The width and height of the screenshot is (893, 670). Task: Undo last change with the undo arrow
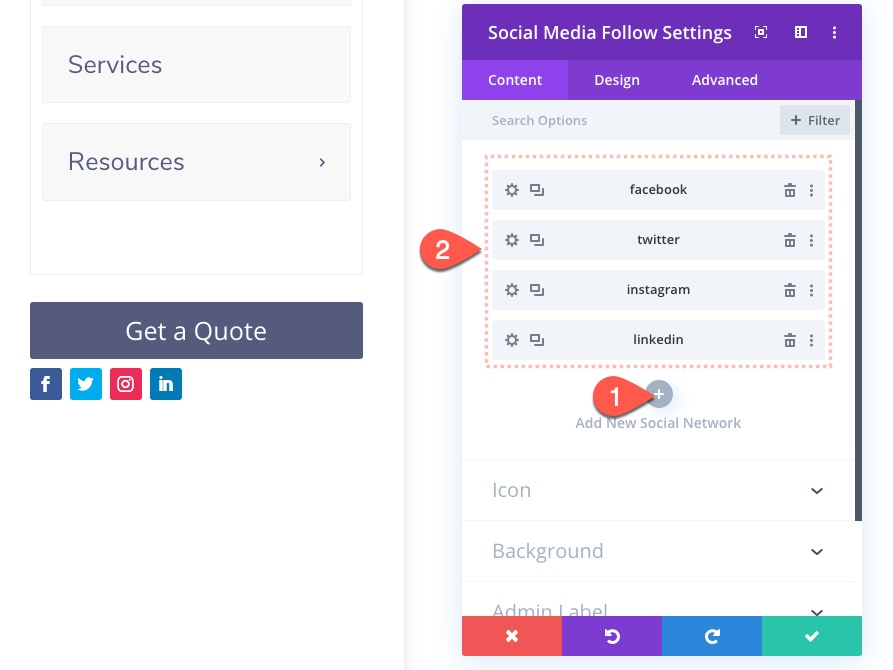611,636
